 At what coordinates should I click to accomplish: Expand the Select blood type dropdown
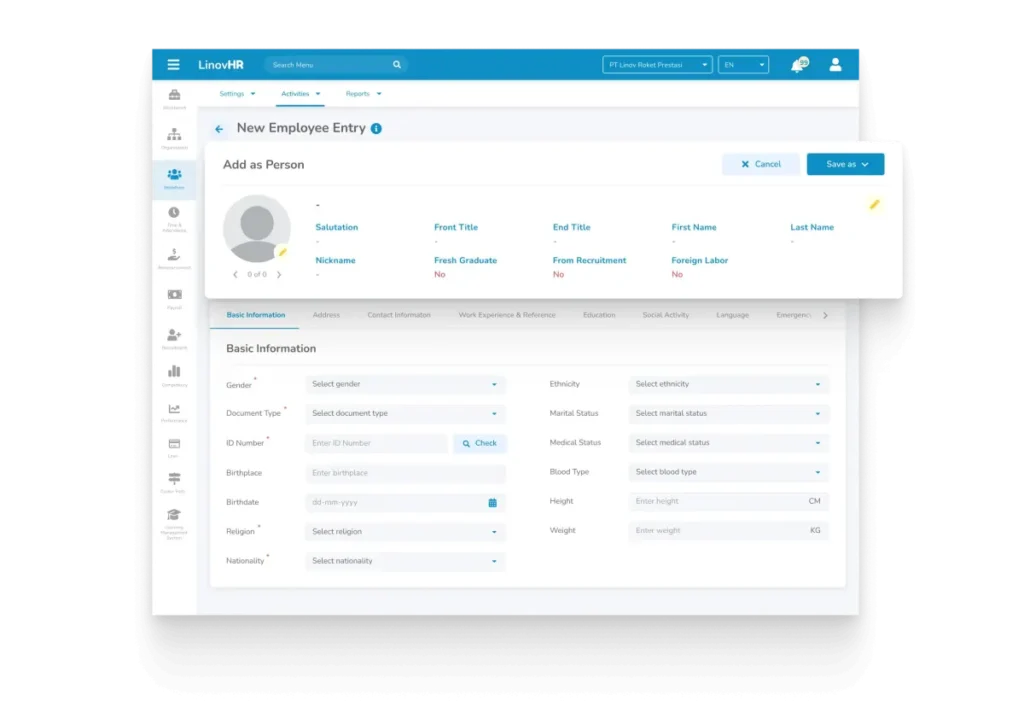[x=728, y=472]
